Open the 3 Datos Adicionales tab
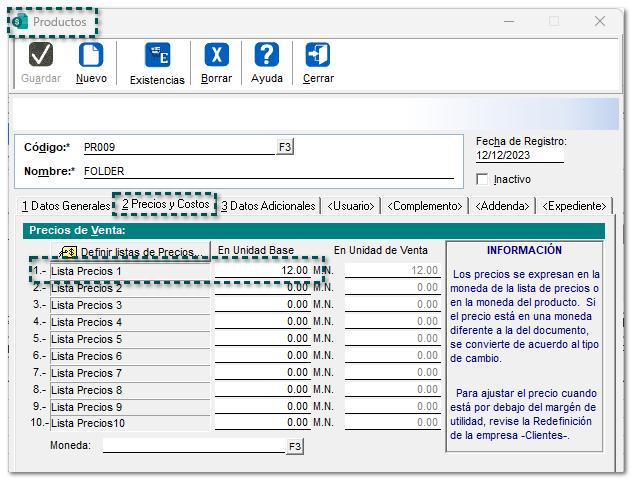The height and width of the screenshot is (481, 633). tap(268, 205)
